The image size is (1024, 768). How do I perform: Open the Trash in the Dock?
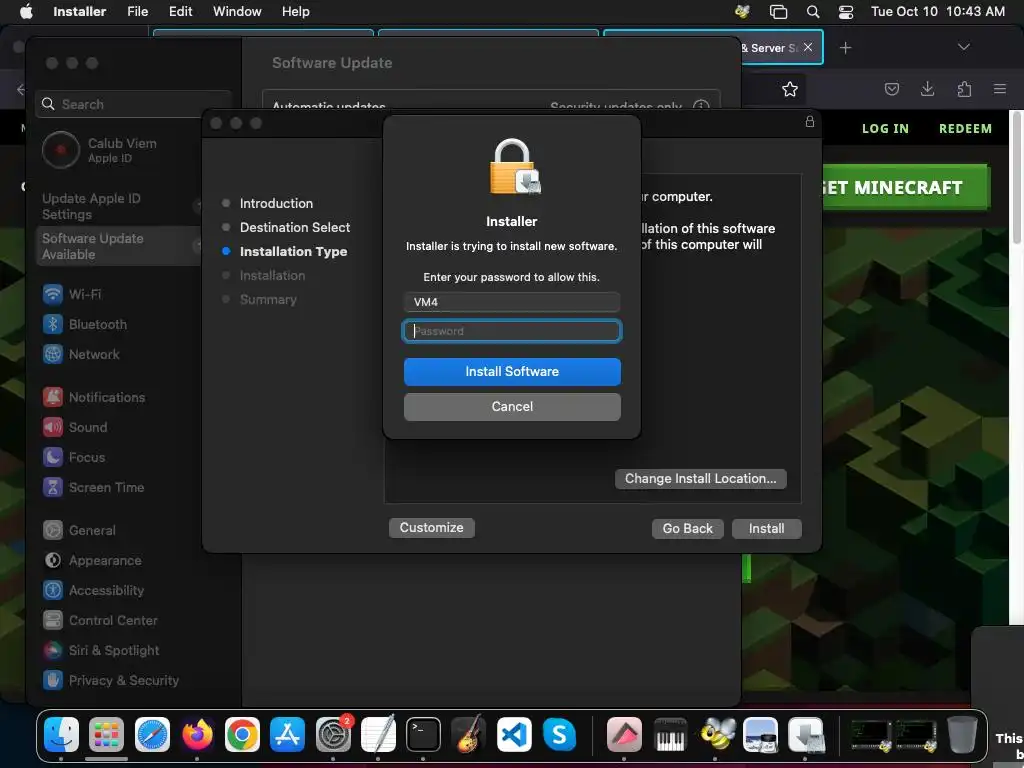[962, 734]
